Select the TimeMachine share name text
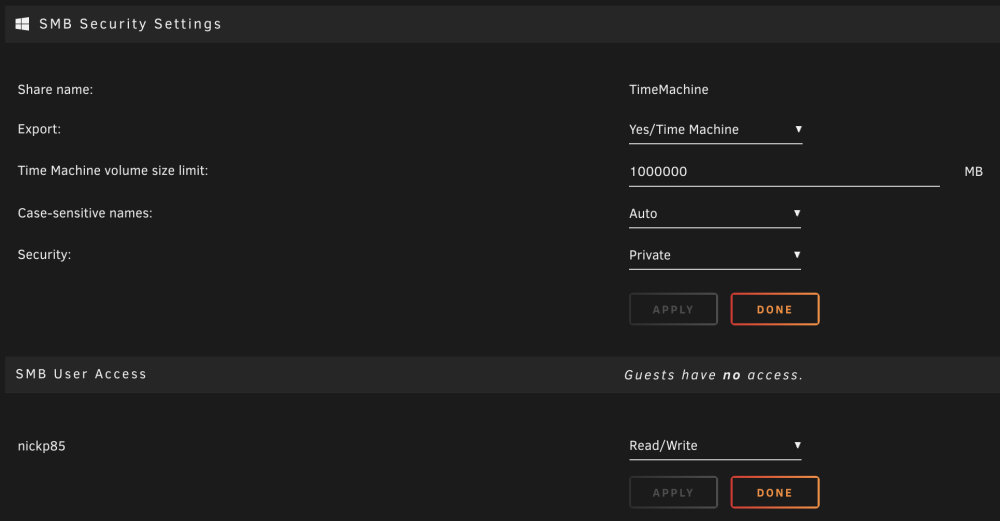Screen dimensions: 1000x521 point(668,90)
